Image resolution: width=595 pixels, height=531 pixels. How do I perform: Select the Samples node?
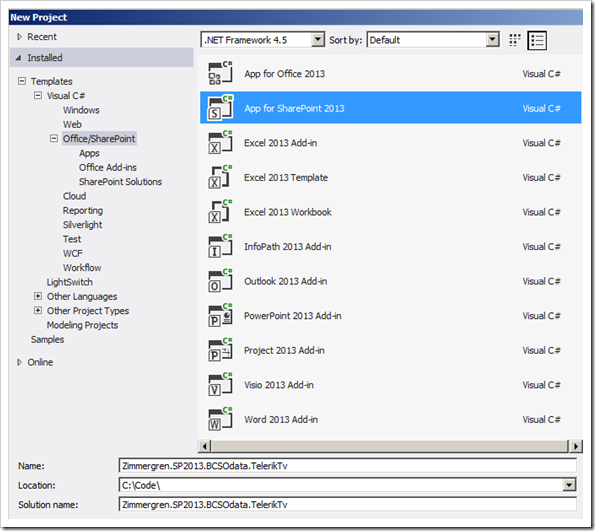pyautogui.click(x=47, y=339)
